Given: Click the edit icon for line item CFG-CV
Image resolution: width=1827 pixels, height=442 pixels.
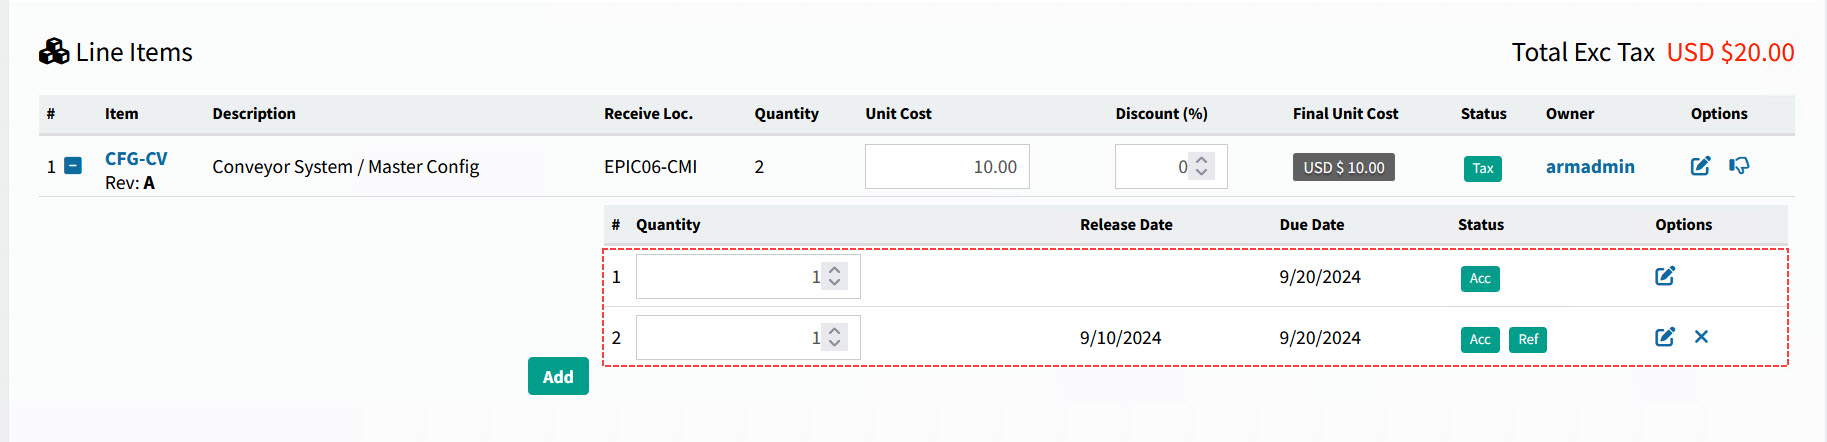Looking at the screenshot, I should (1700, 166).
